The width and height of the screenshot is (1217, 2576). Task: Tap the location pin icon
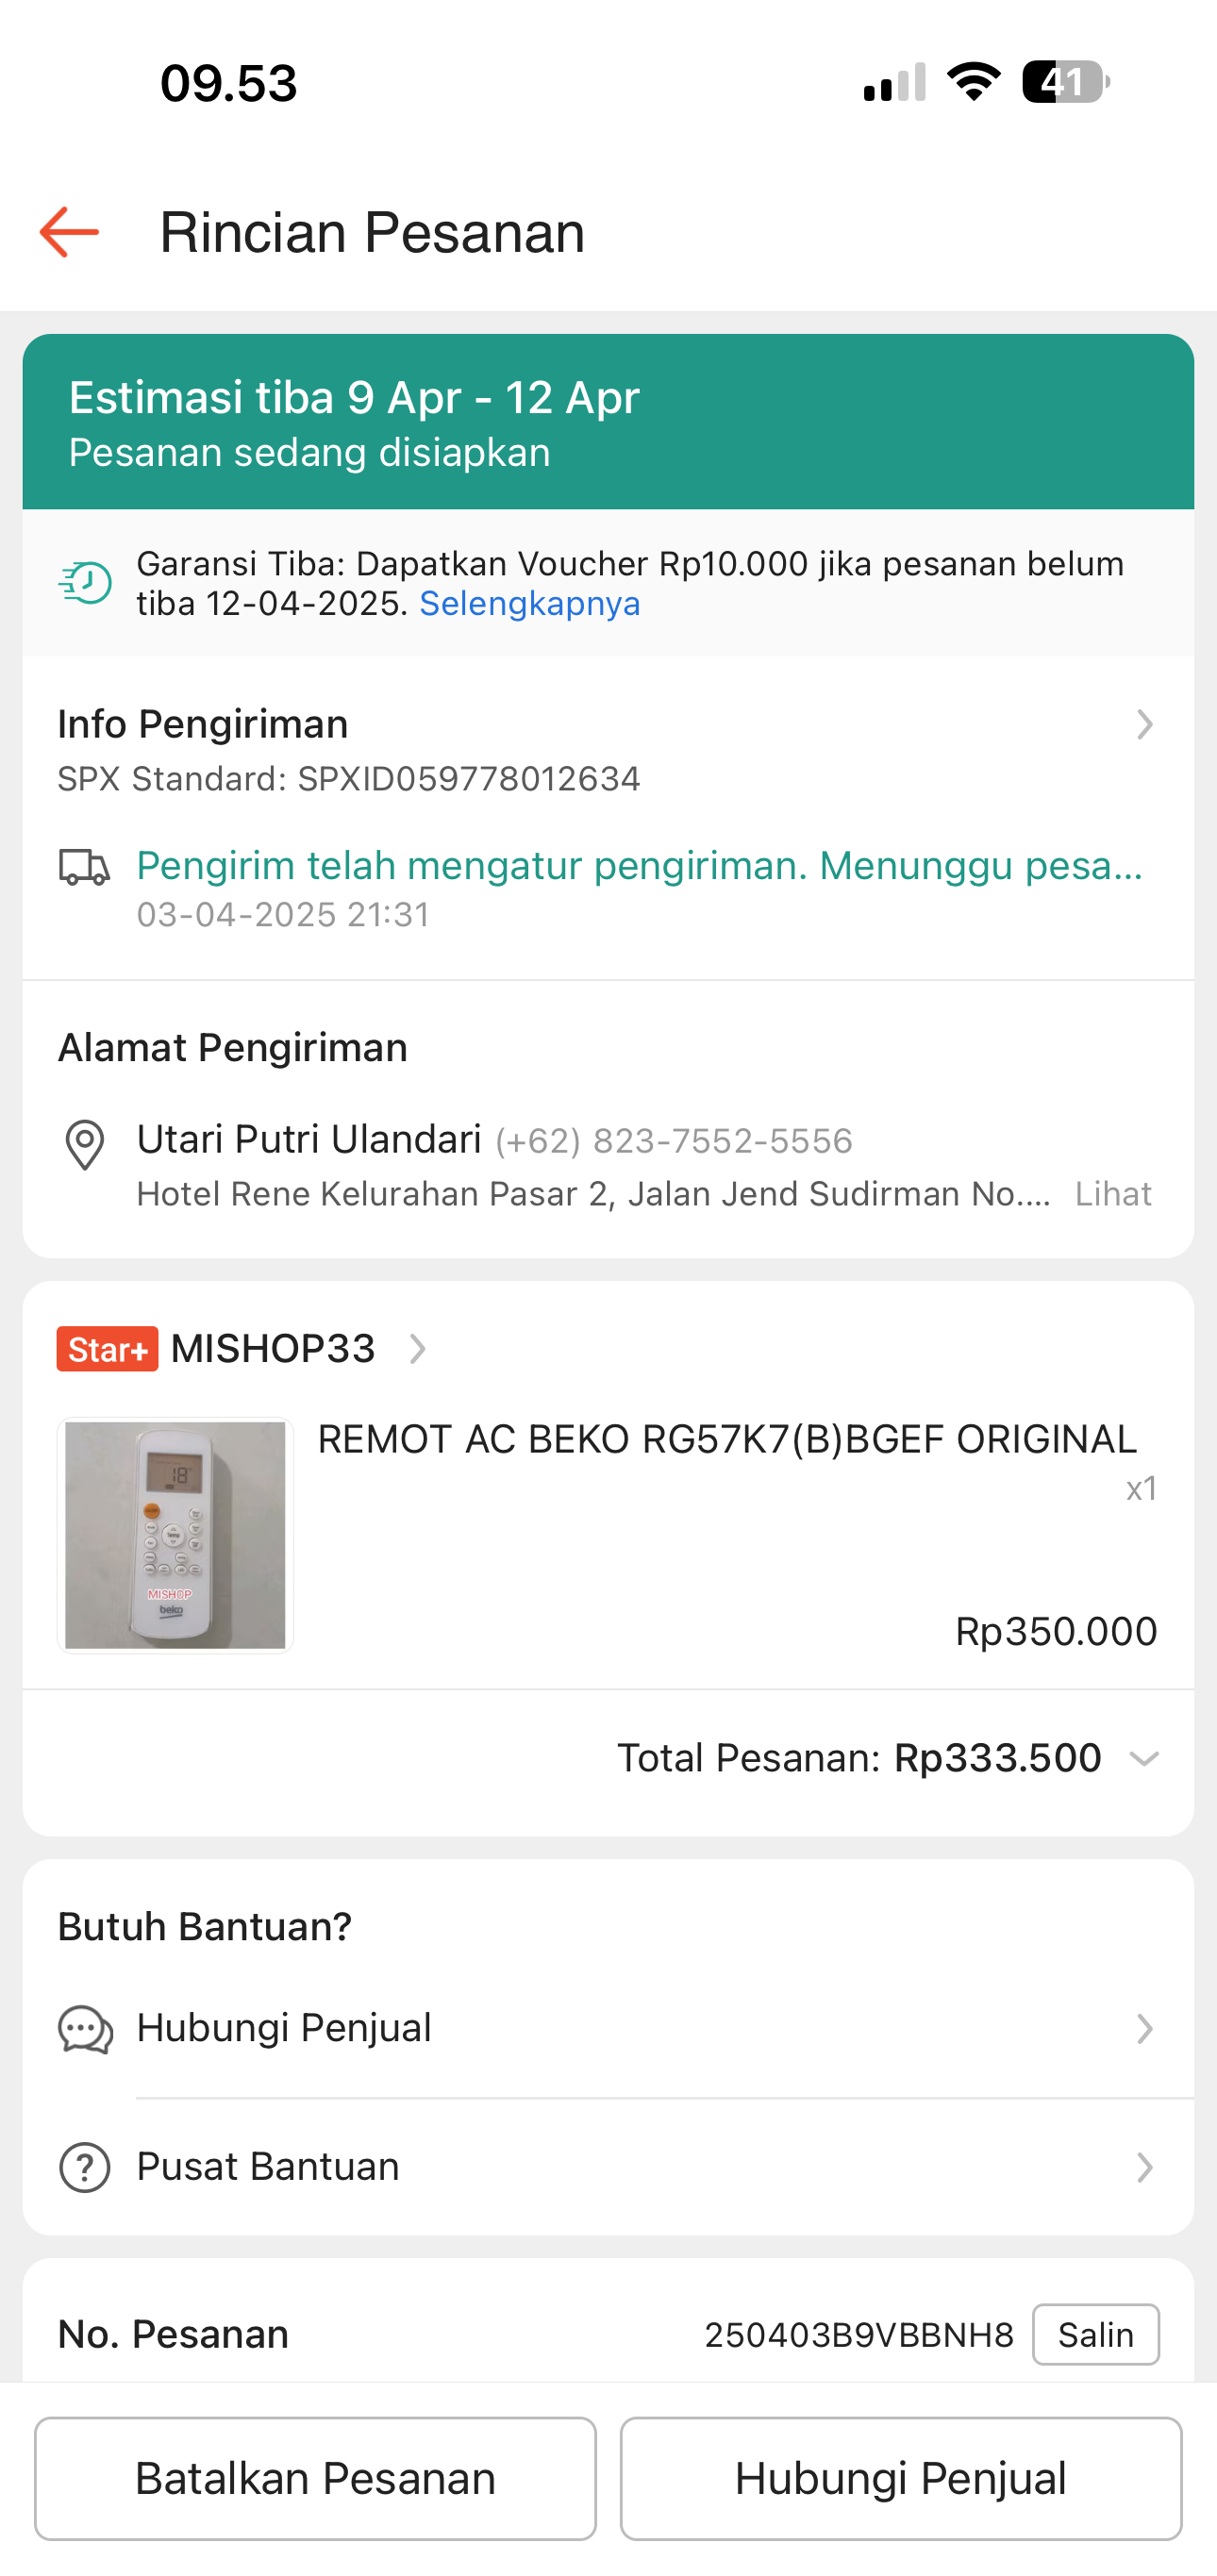pyautogui.click(x=85, y=1144)
